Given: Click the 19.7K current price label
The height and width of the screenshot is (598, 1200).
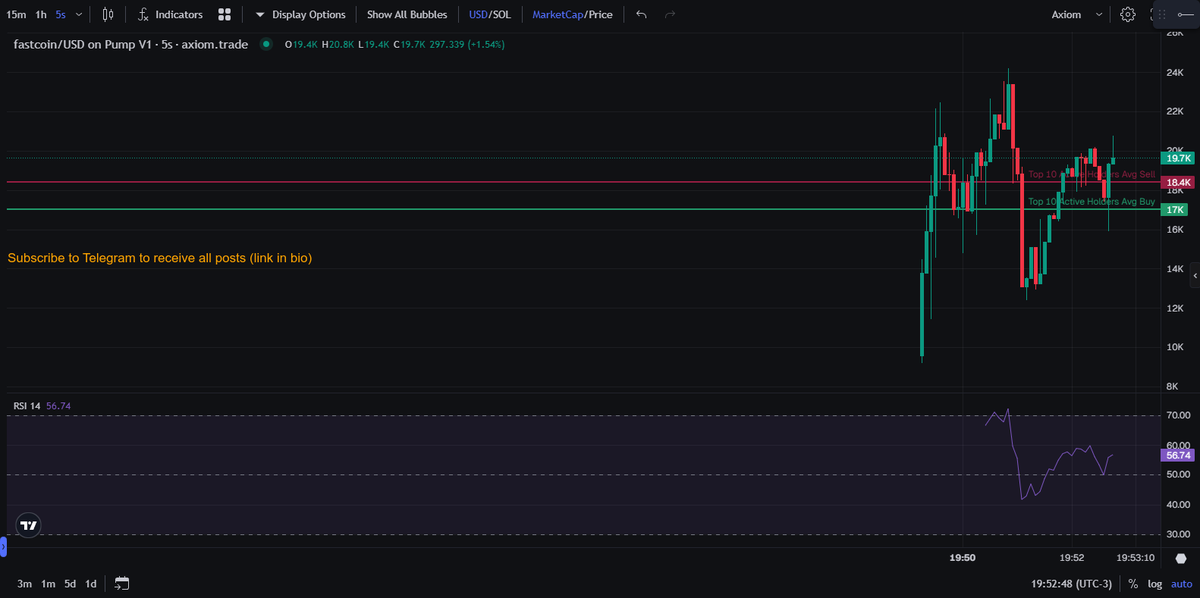Looking at the screenshot, I should pyautogui.click(x=1176, y=158).
